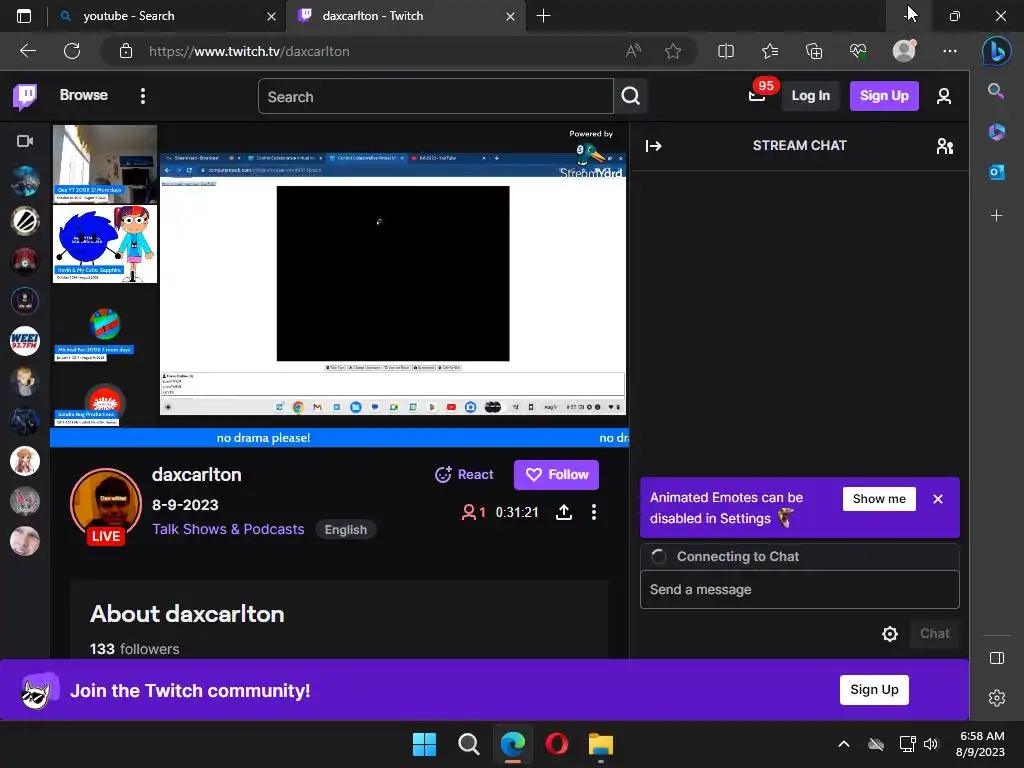1024x768 pixels.
Task: Click the Edge profile avatar
Action: tap(904, 51)
